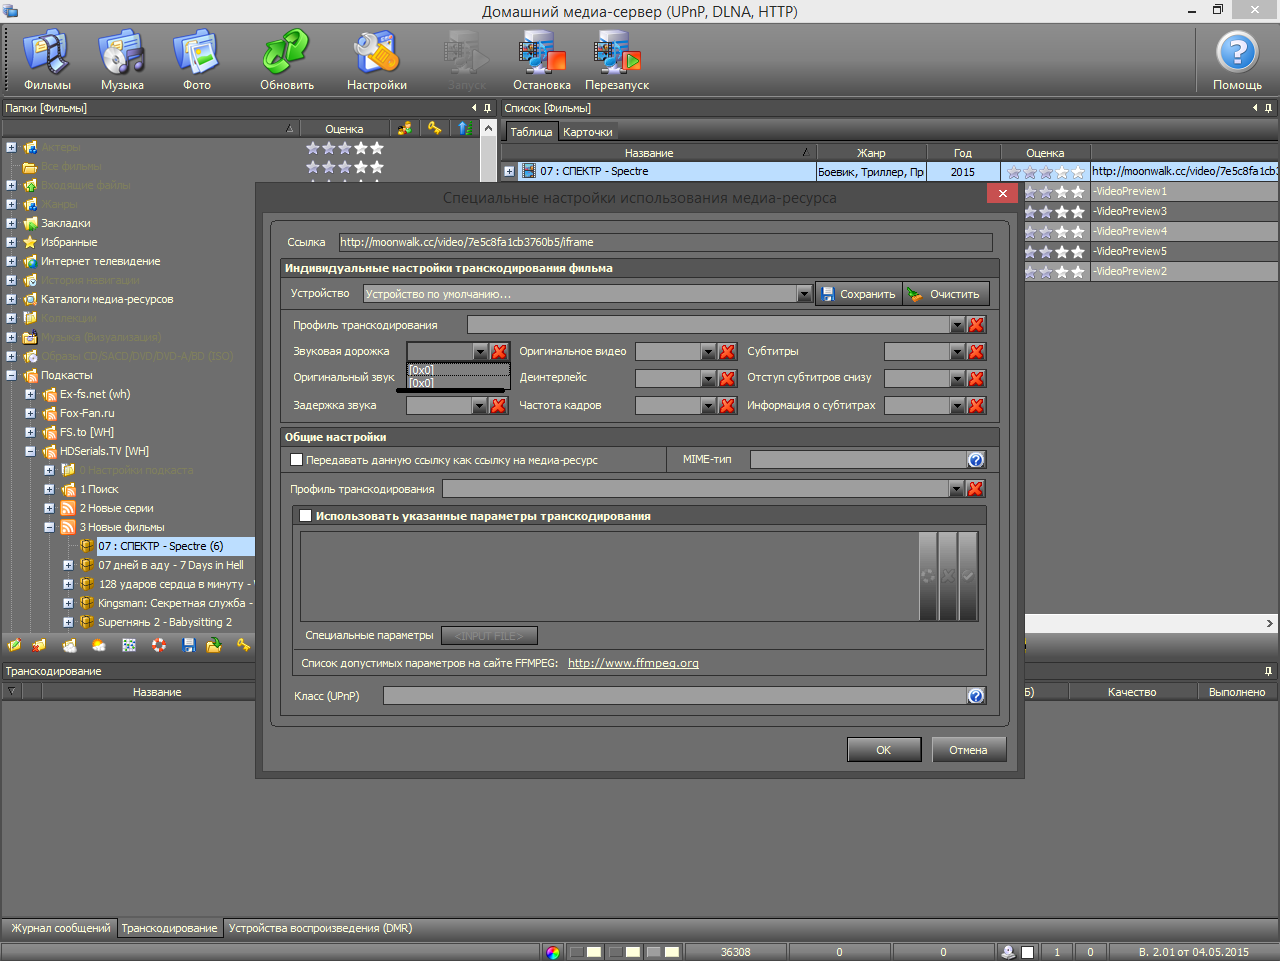Click the MIME-тип help question icon
1280x961 pixels.
tap(976, 460)
